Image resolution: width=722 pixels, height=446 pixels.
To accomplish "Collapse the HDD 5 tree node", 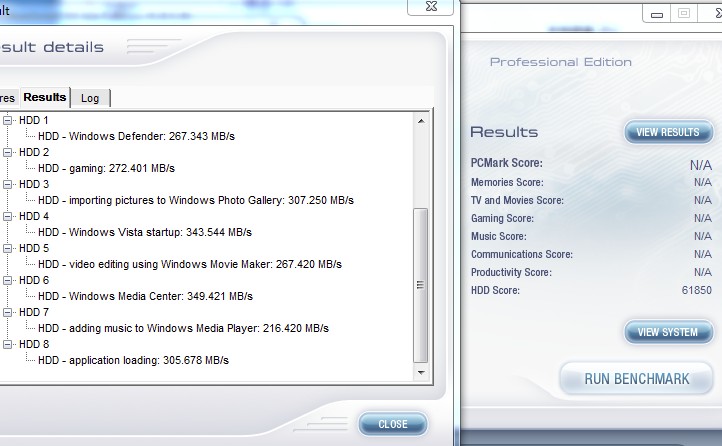I will pos(7,248).
